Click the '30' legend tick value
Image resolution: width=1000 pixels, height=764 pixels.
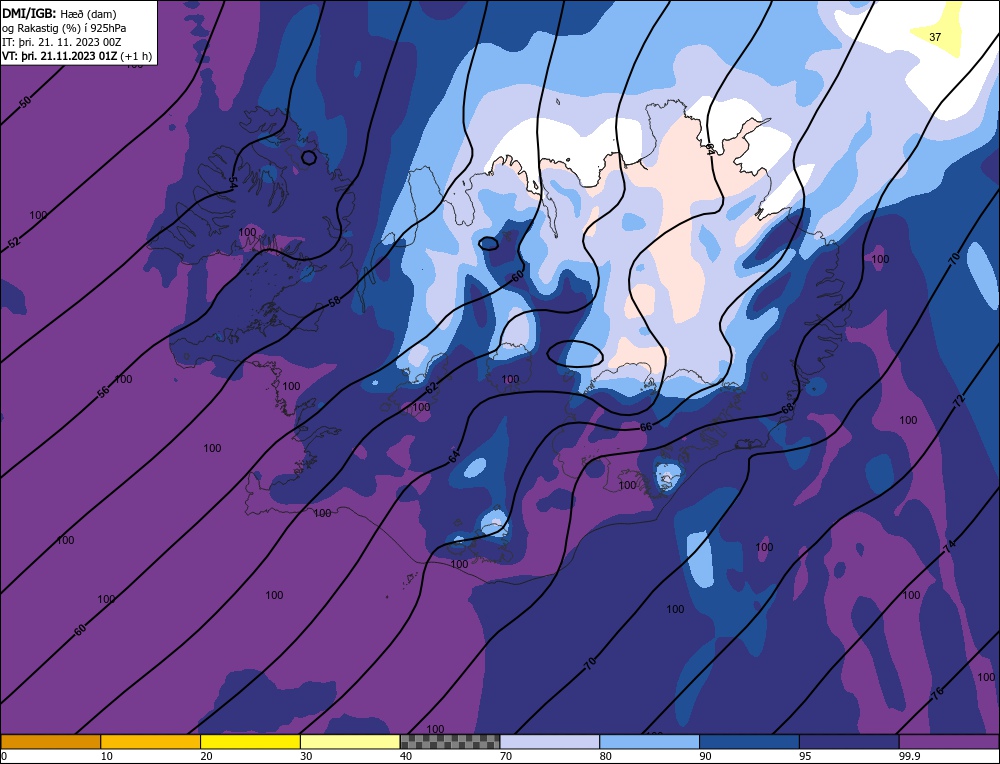click(306, 756)
